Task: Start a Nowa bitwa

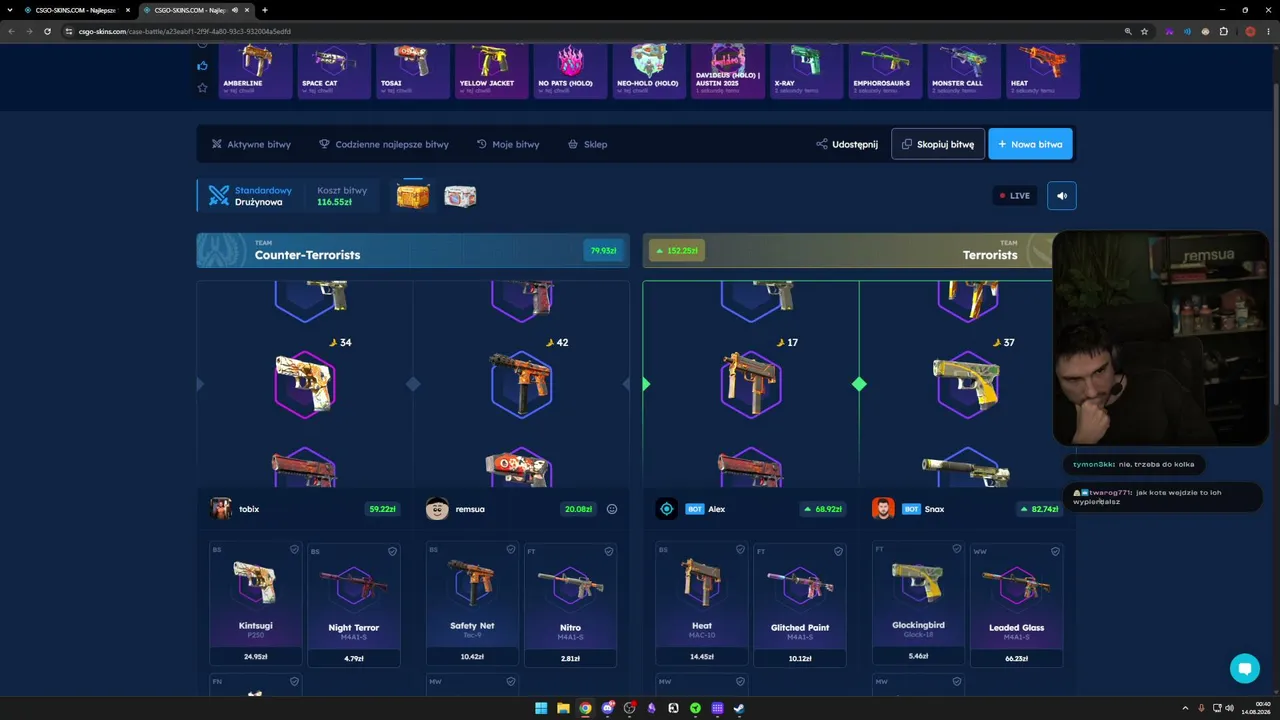Action: [x=1030, y=144]
